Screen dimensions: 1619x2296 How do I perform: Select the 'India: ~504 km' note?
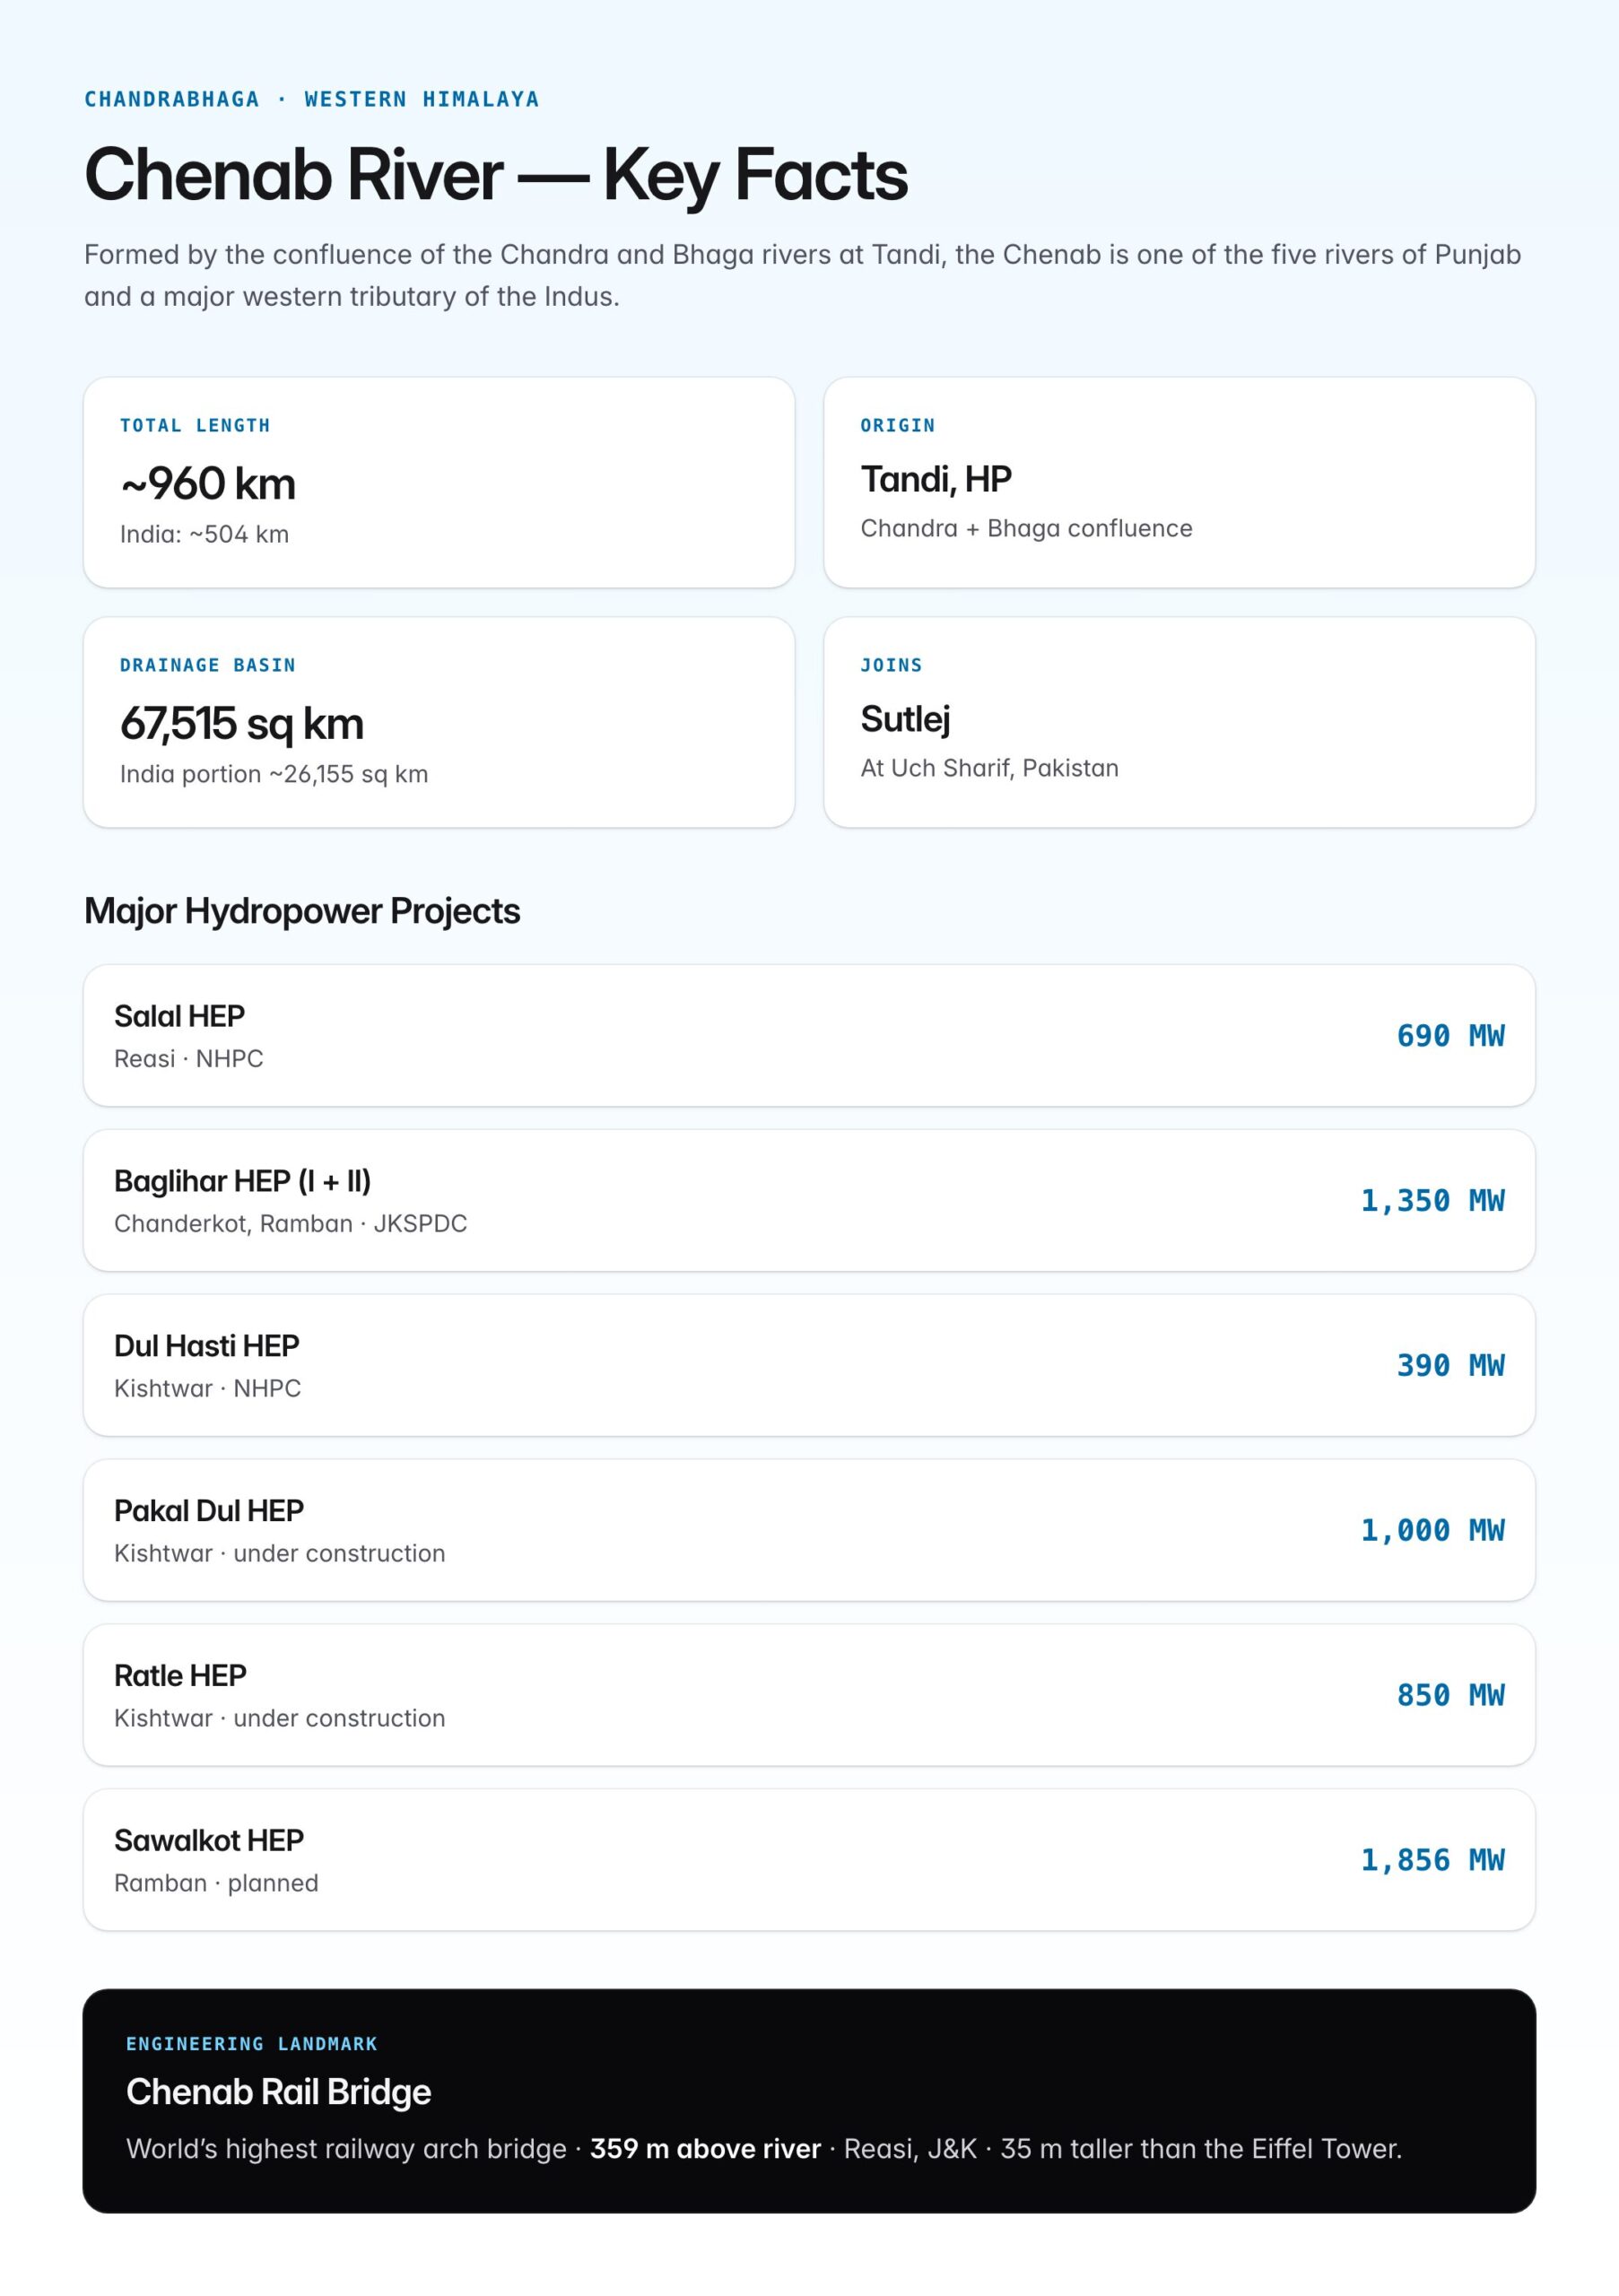point(204,534)
